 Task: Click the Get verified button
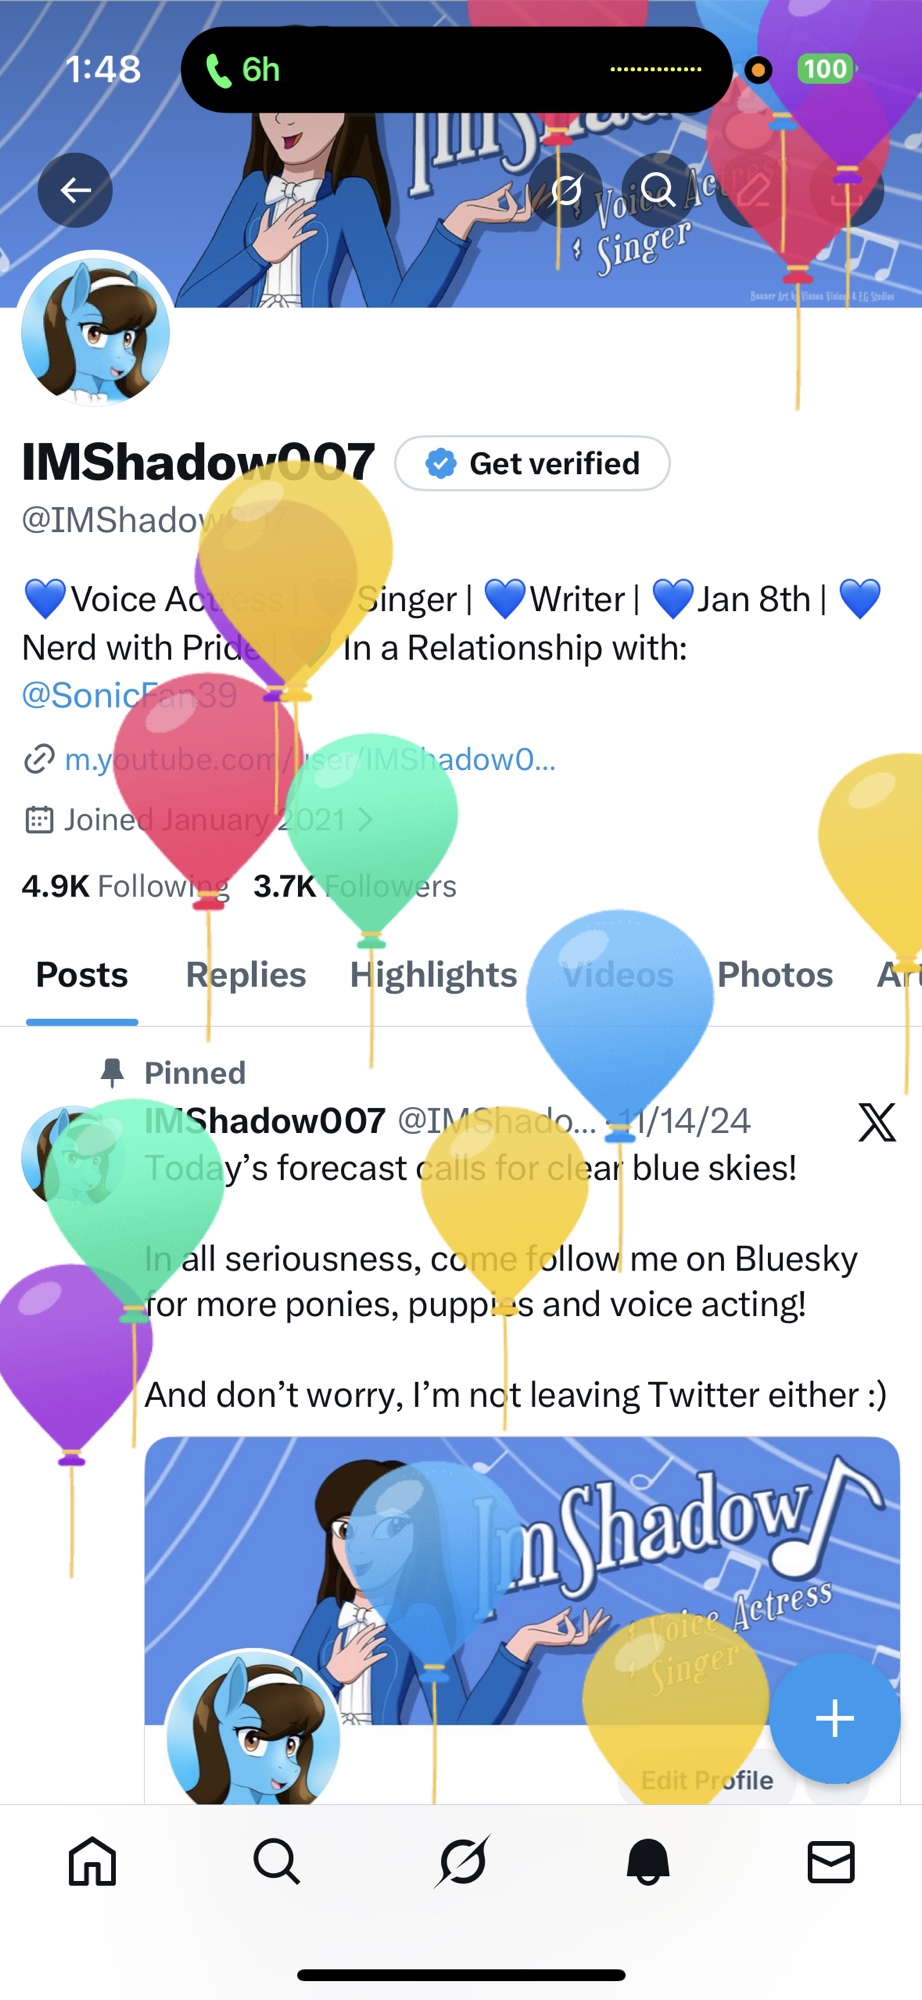pos(532,463)
